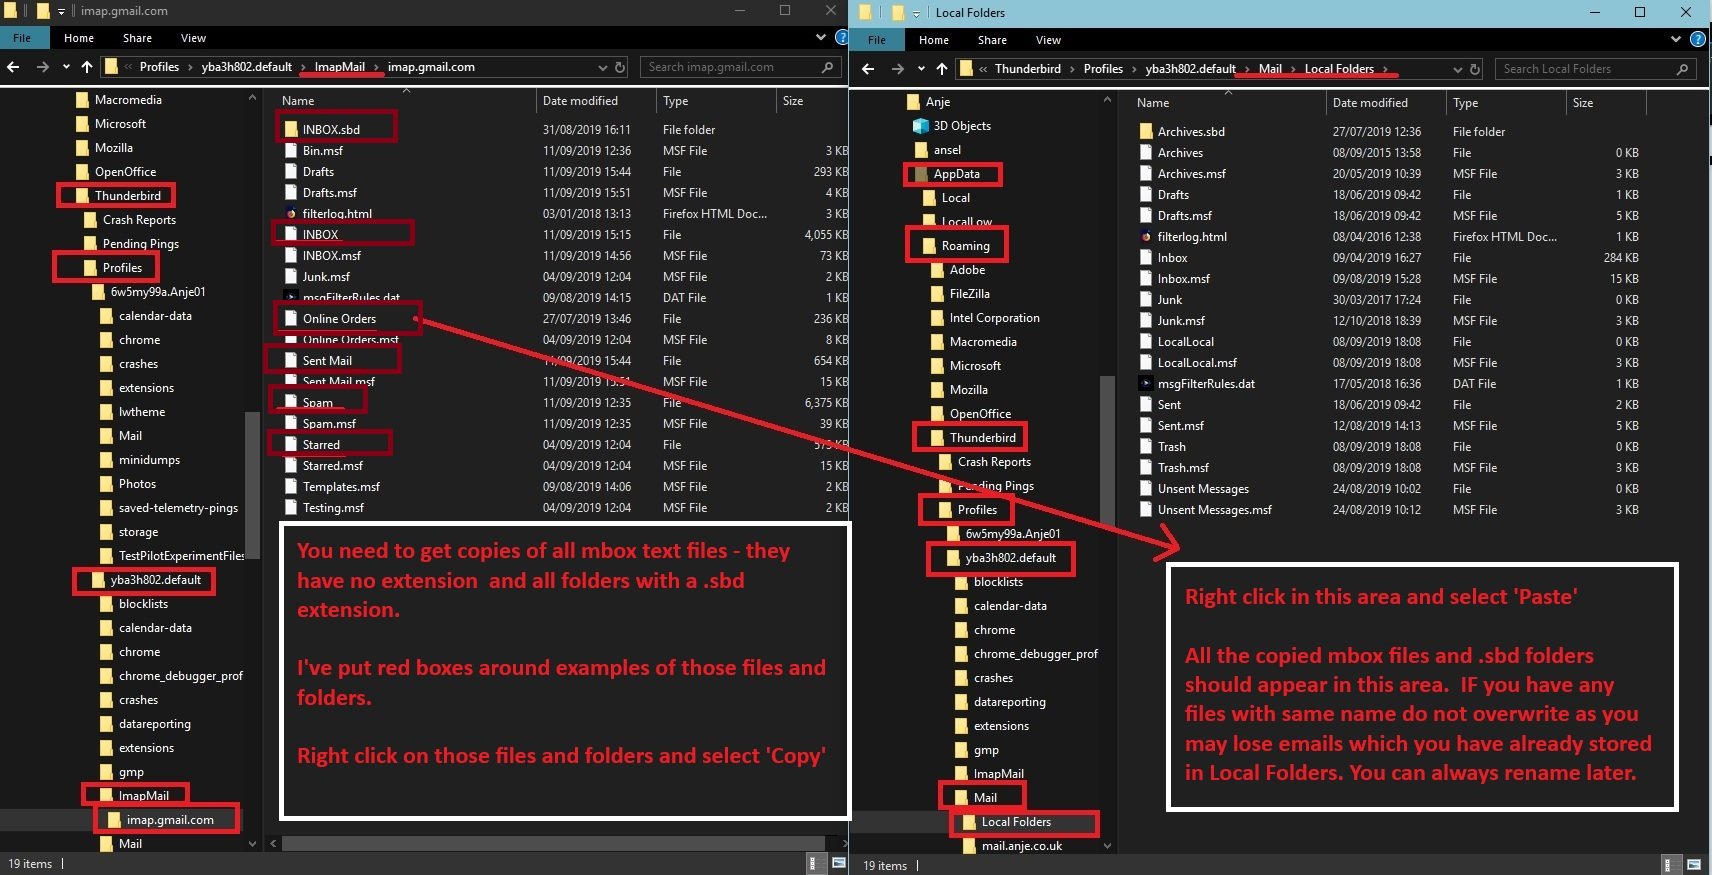Click the Search Local Folders field

1594,69
